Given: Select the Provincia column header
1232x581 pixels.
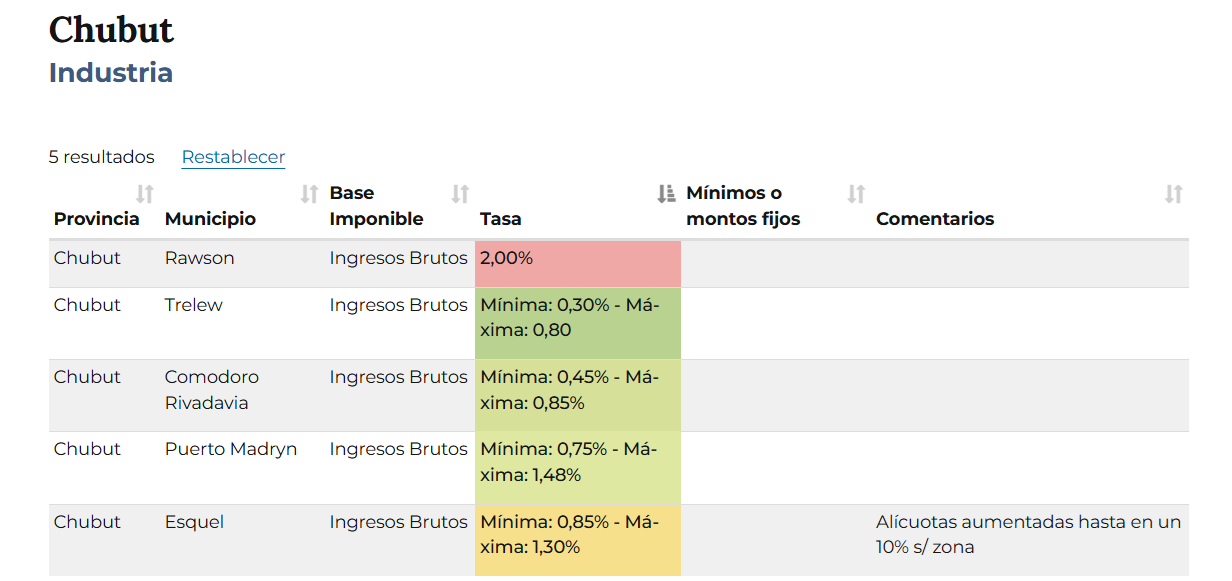Looking at the screenshot, I should (x=97, y=219).
